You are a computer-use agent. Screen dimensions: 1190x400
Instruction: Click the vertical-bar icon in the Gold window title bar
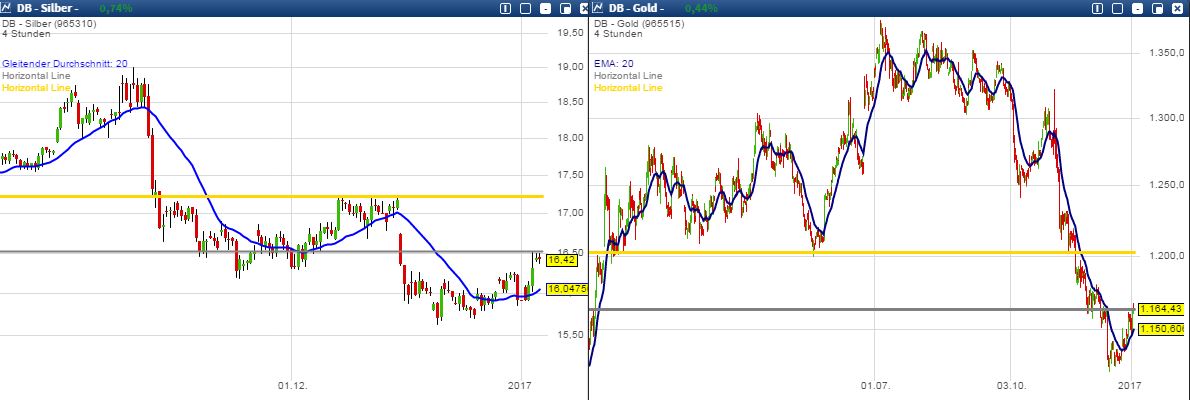coord(1098,8)
